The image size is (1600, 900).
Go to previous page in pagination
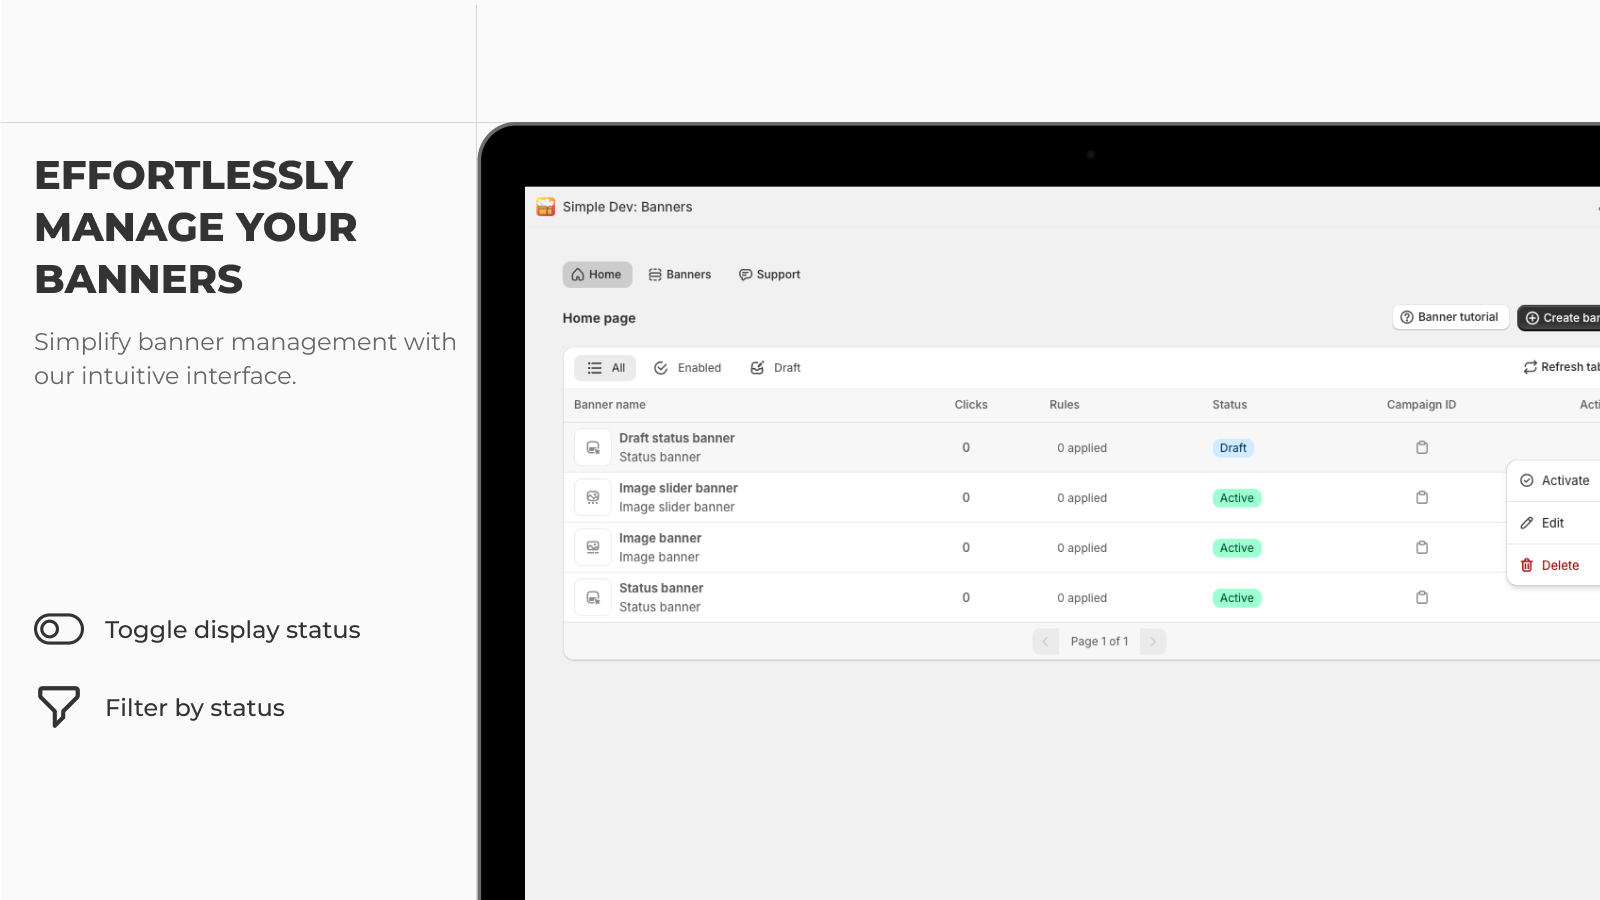pyautogui.click(x=1045, y=642)
